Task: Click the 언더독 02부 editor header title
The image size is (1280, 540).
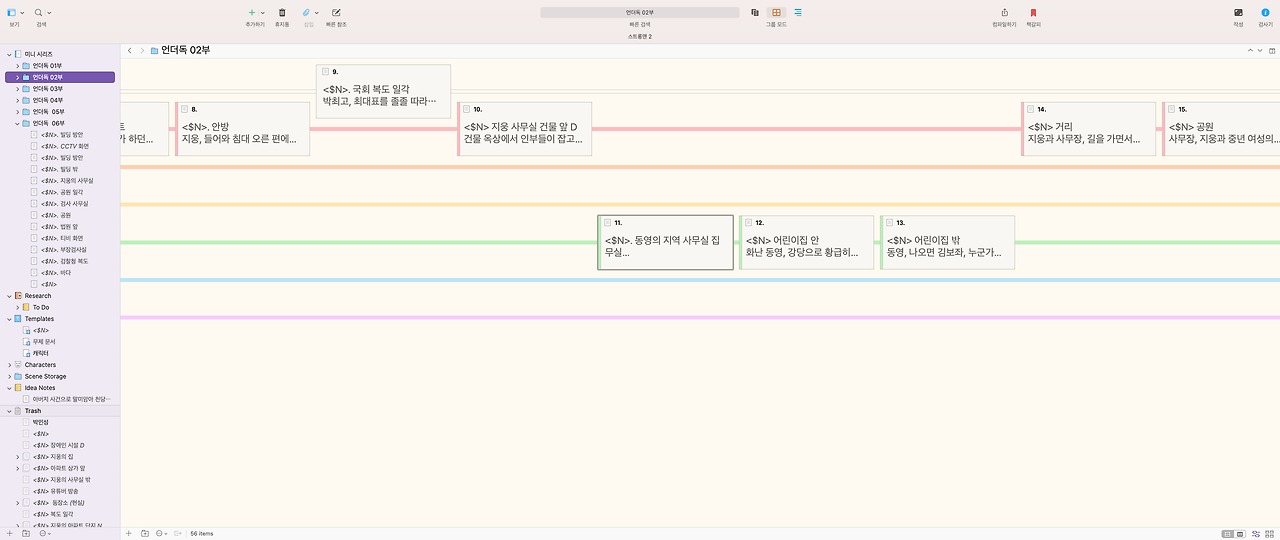Action: click(185, 50)
